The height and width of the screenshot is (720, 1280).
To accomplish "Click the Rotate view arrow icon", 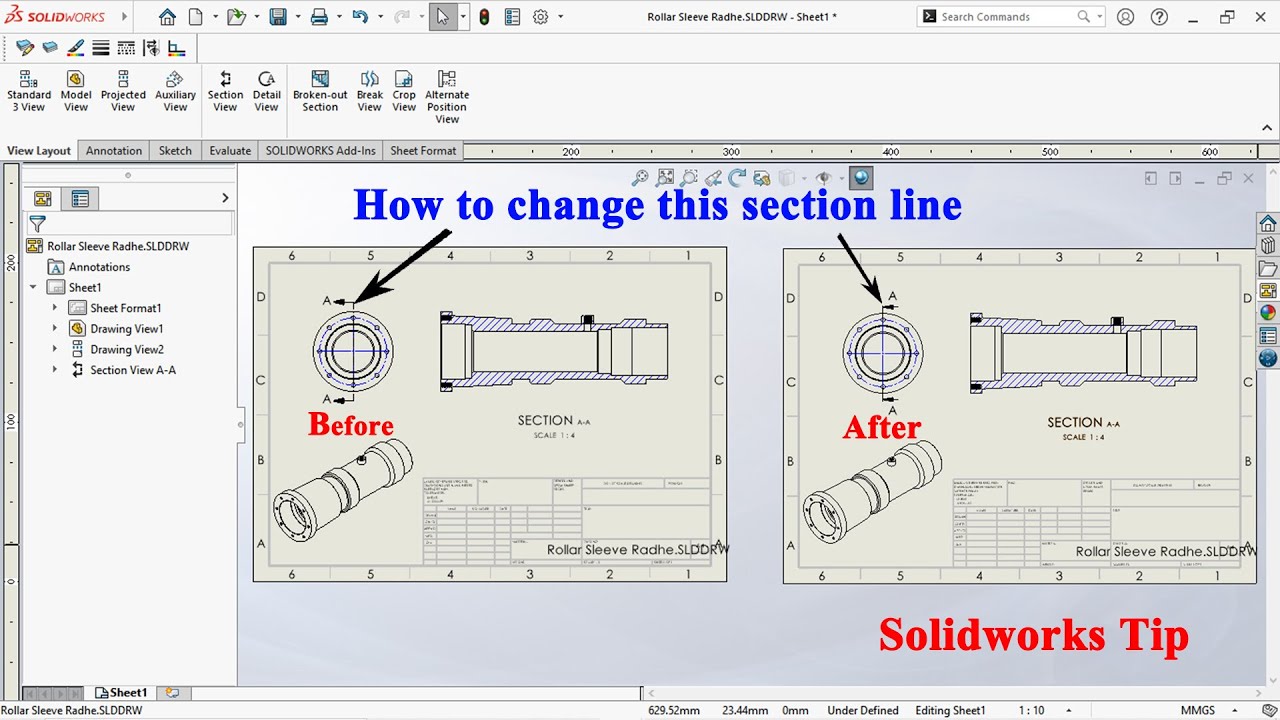I will 737,178.
